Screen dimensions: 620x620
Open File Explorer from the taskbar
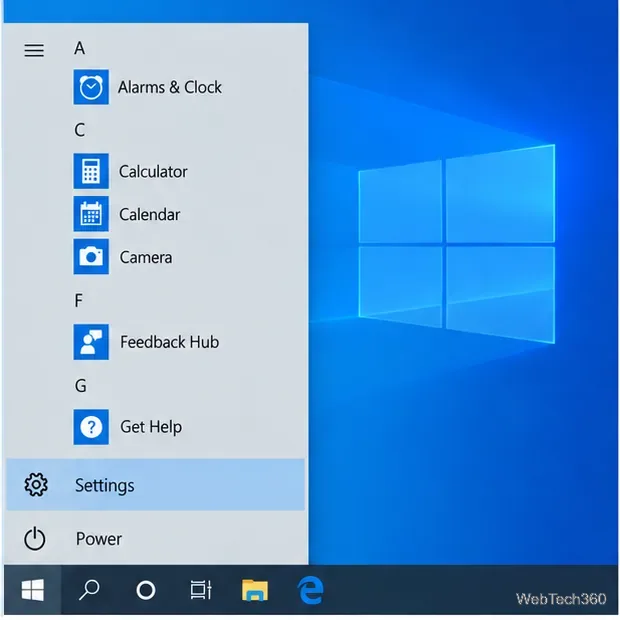point(255,590)
